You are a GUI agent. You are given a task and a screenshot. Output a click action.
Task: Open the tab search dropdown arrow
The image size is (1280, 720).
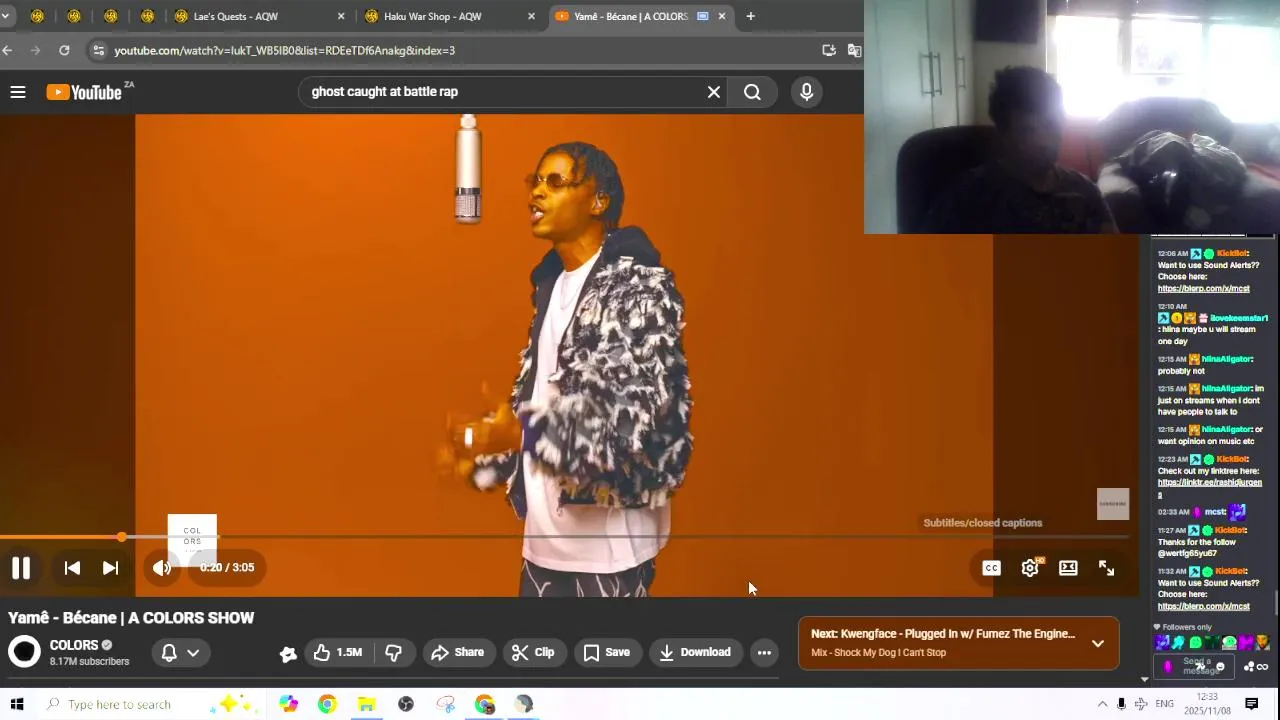pos(5,16)
